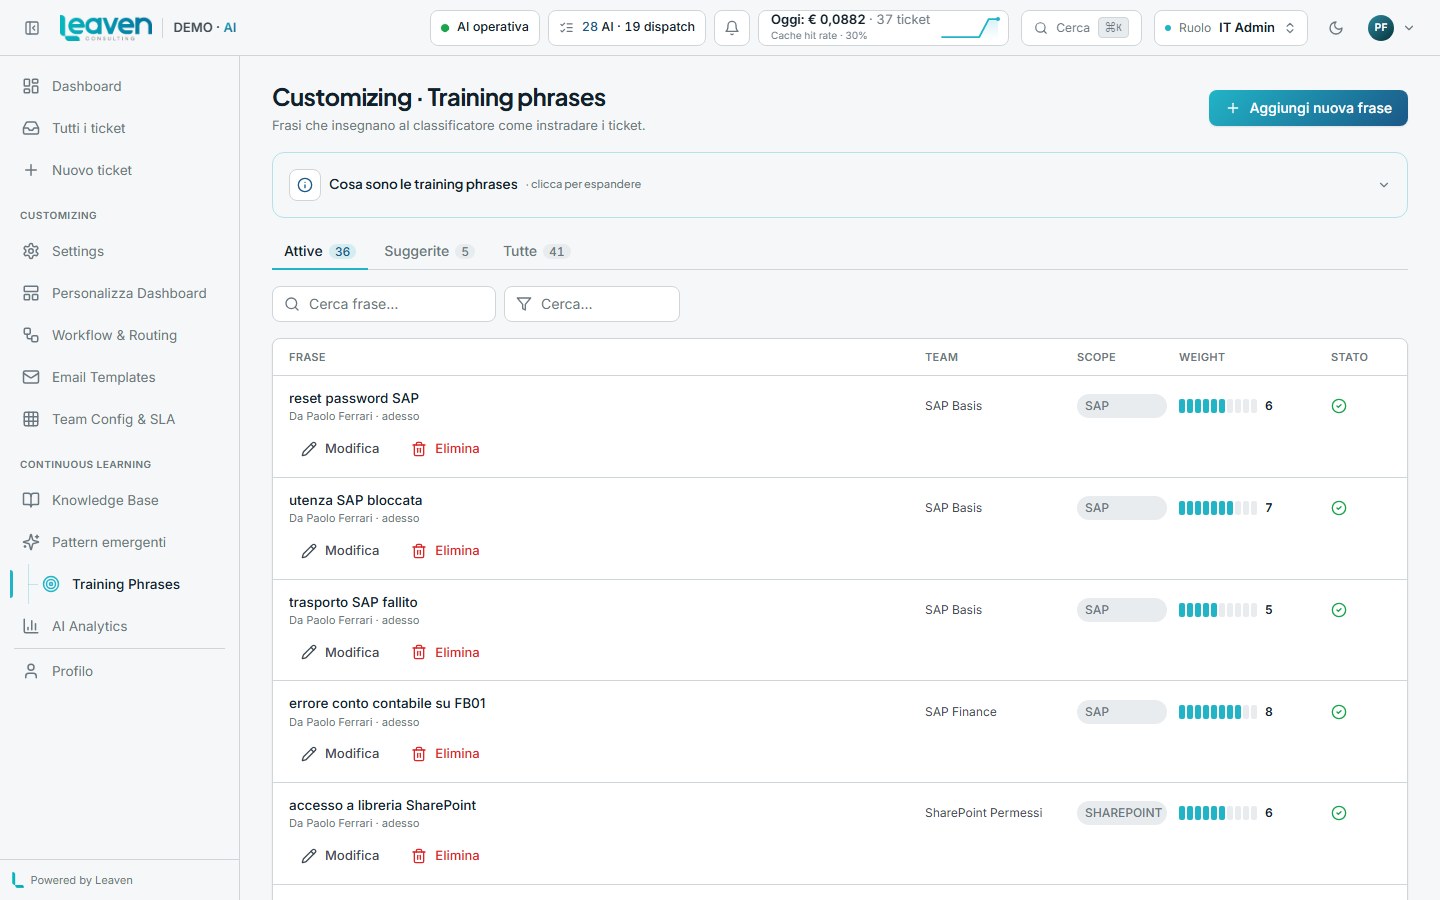This screenshot has height=900, width=1440.
Task: Open Tutti i ticket
Action: pos(120,128)
